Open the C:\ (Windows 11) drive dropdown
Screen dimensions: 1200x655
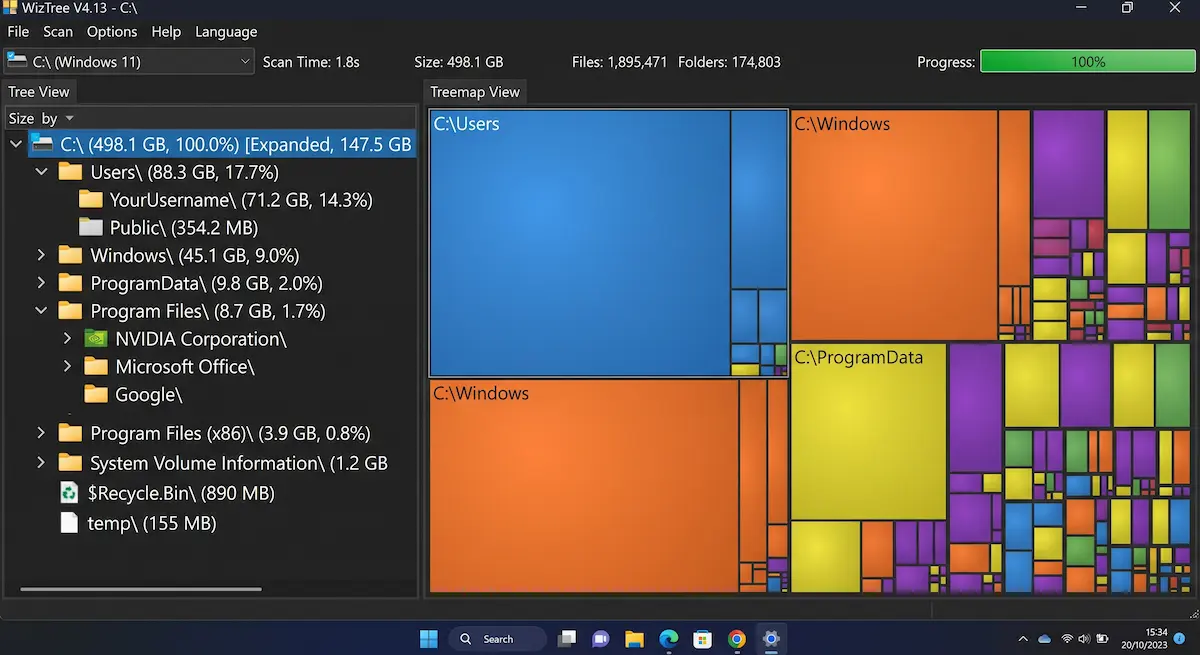click(129, 61)
